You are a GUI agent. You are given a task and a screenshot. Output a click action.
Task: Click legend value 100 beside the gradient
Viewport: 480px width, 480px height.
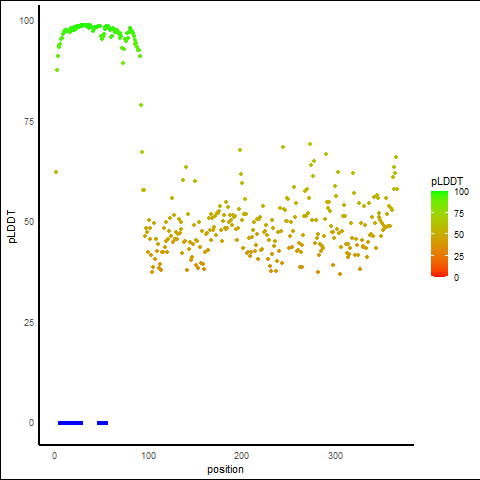(x=462, y=192)
